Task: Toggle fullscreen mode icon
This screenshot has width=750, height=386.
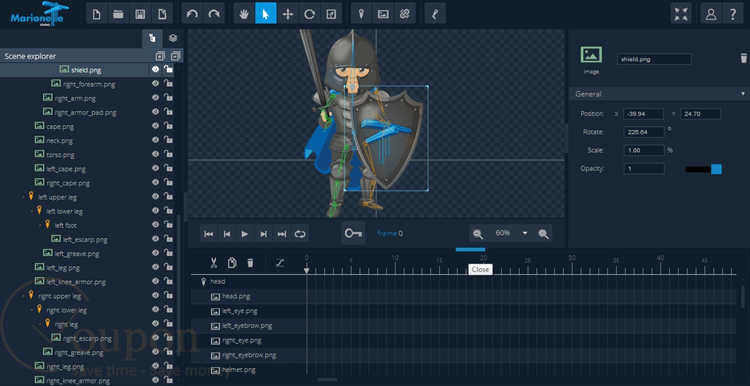Action: pos(681,13)
